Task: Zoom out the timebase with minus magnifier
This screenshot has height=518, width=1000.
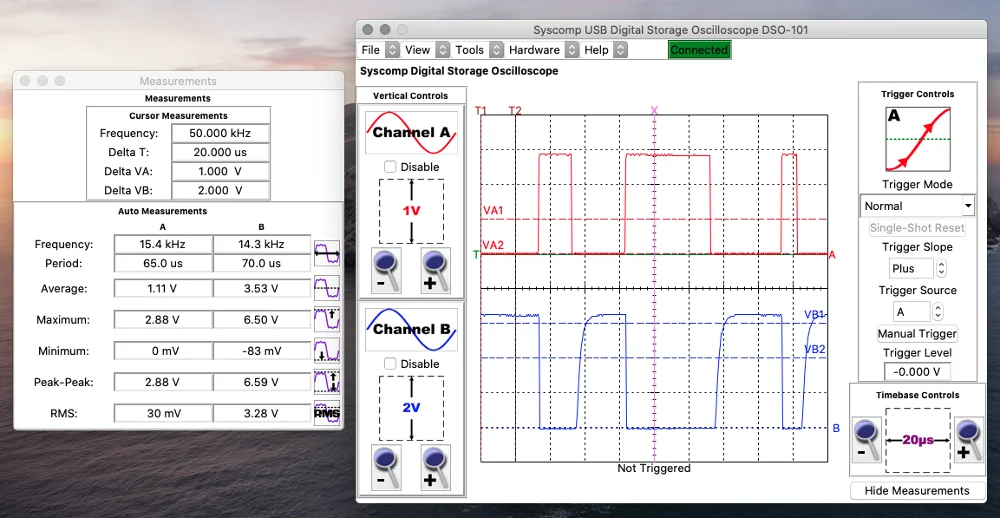Action: click(x=866, y=440)
